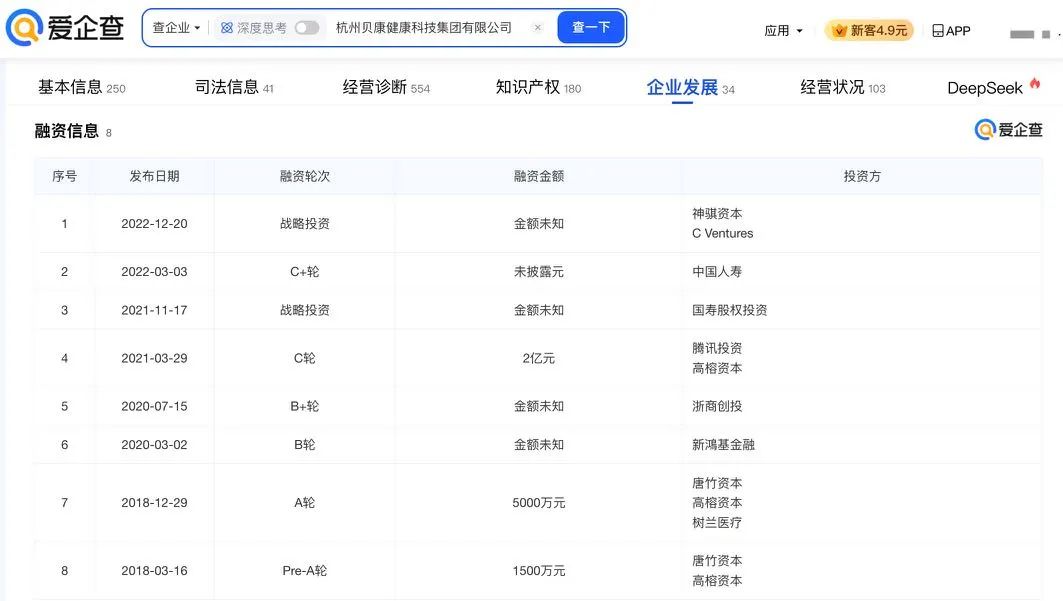This screenshot has height=601, width=1063.
Task: Open investor 神骐资本
Action: pyautogui.click(x=717, y=213)
